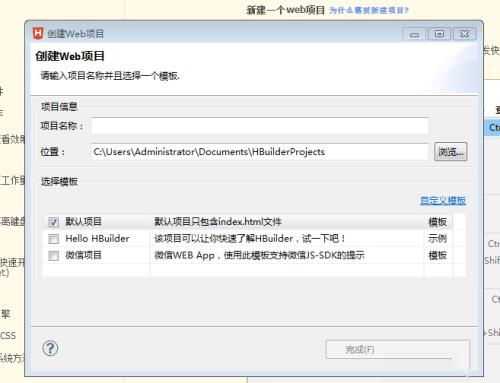Screen dimensions: 500x383
Task: Maximize the 创建Web项目 dialog
Action: click(x=439, y=34)
